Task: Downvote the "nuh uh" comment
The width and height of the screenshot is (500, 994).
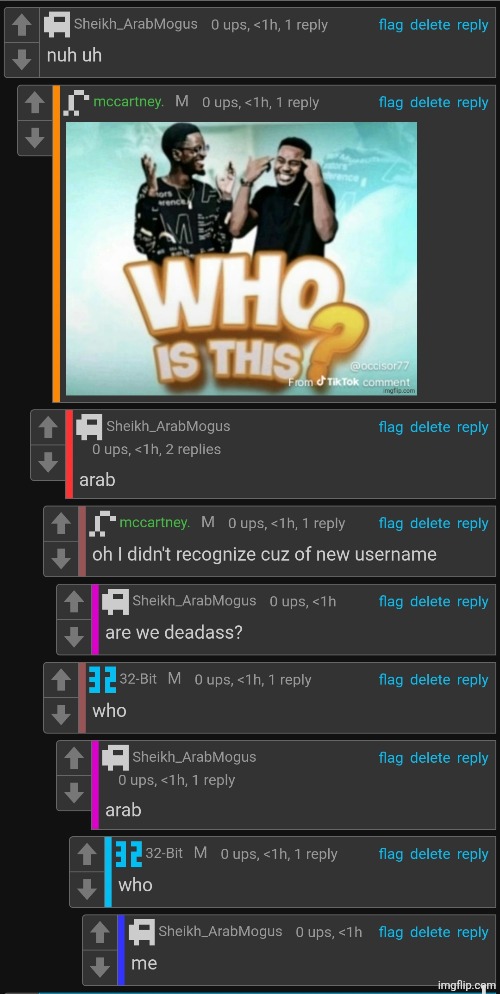Action: pyautogui.click(x=22, y=60)
